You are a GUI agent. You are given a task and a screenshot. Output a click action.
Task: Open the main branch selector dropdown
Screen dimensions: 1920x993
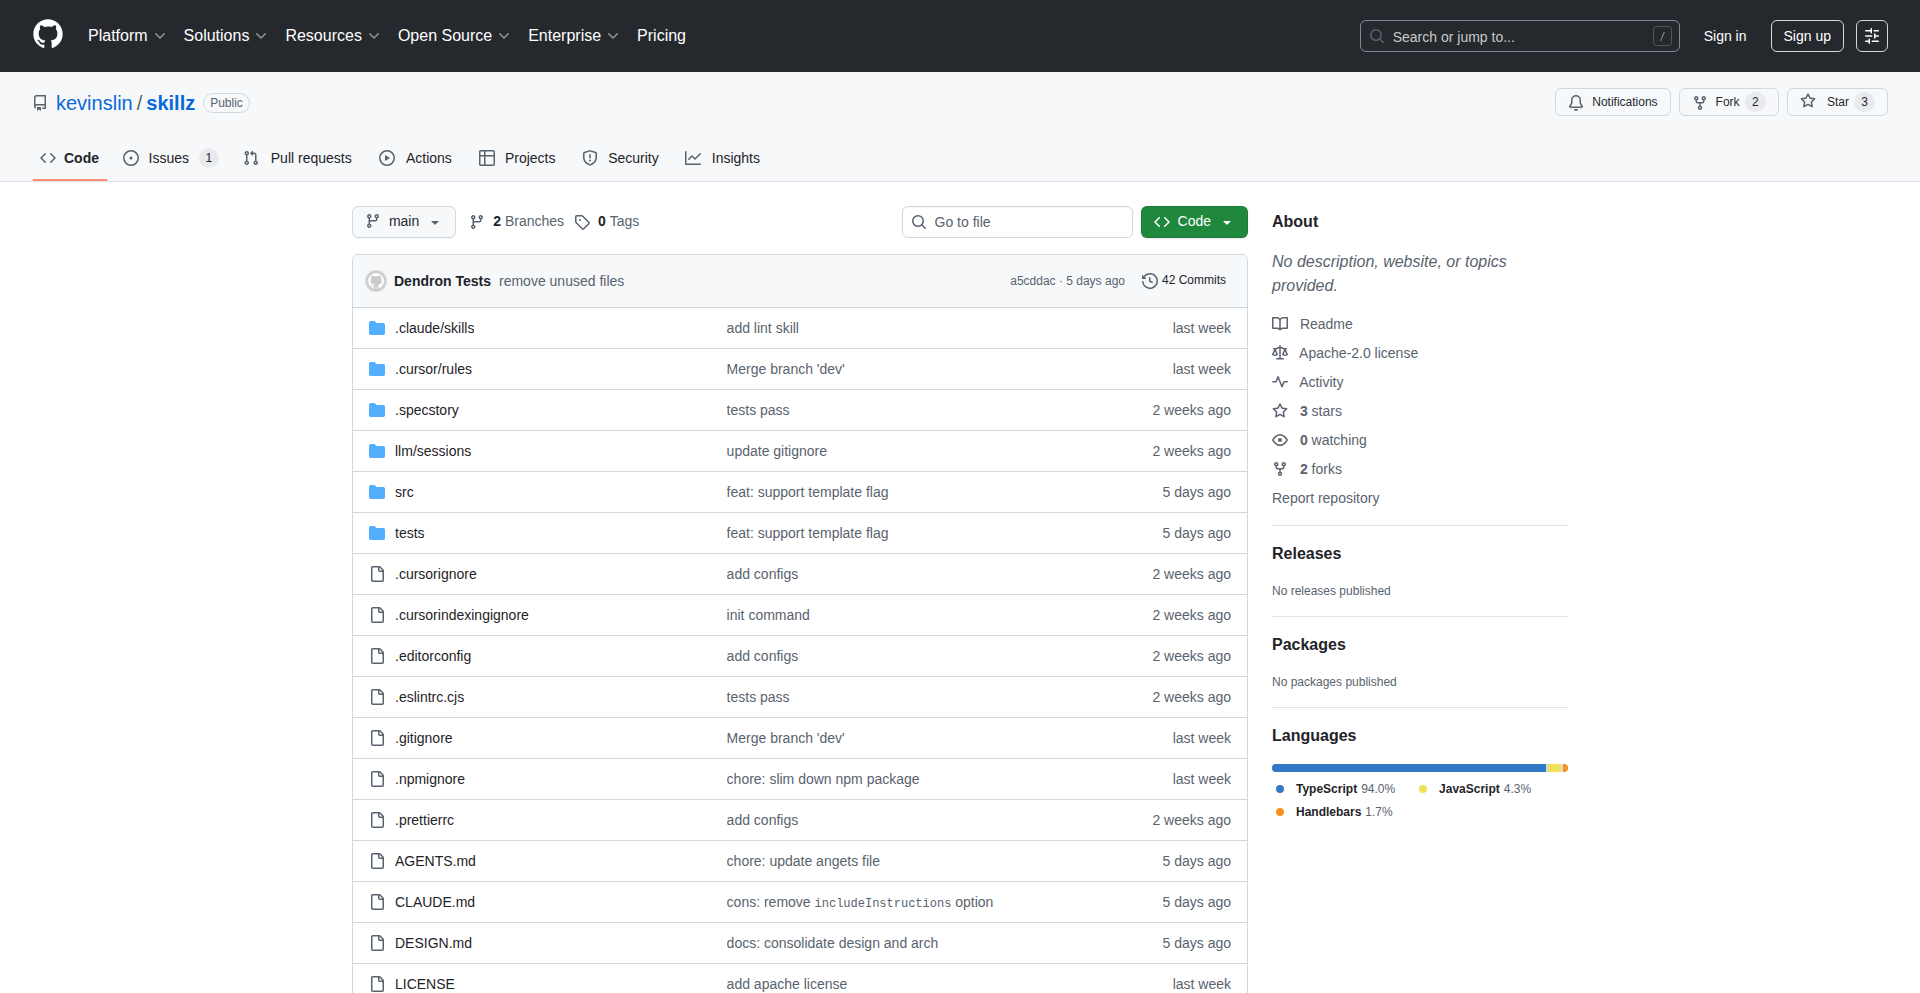403,221
